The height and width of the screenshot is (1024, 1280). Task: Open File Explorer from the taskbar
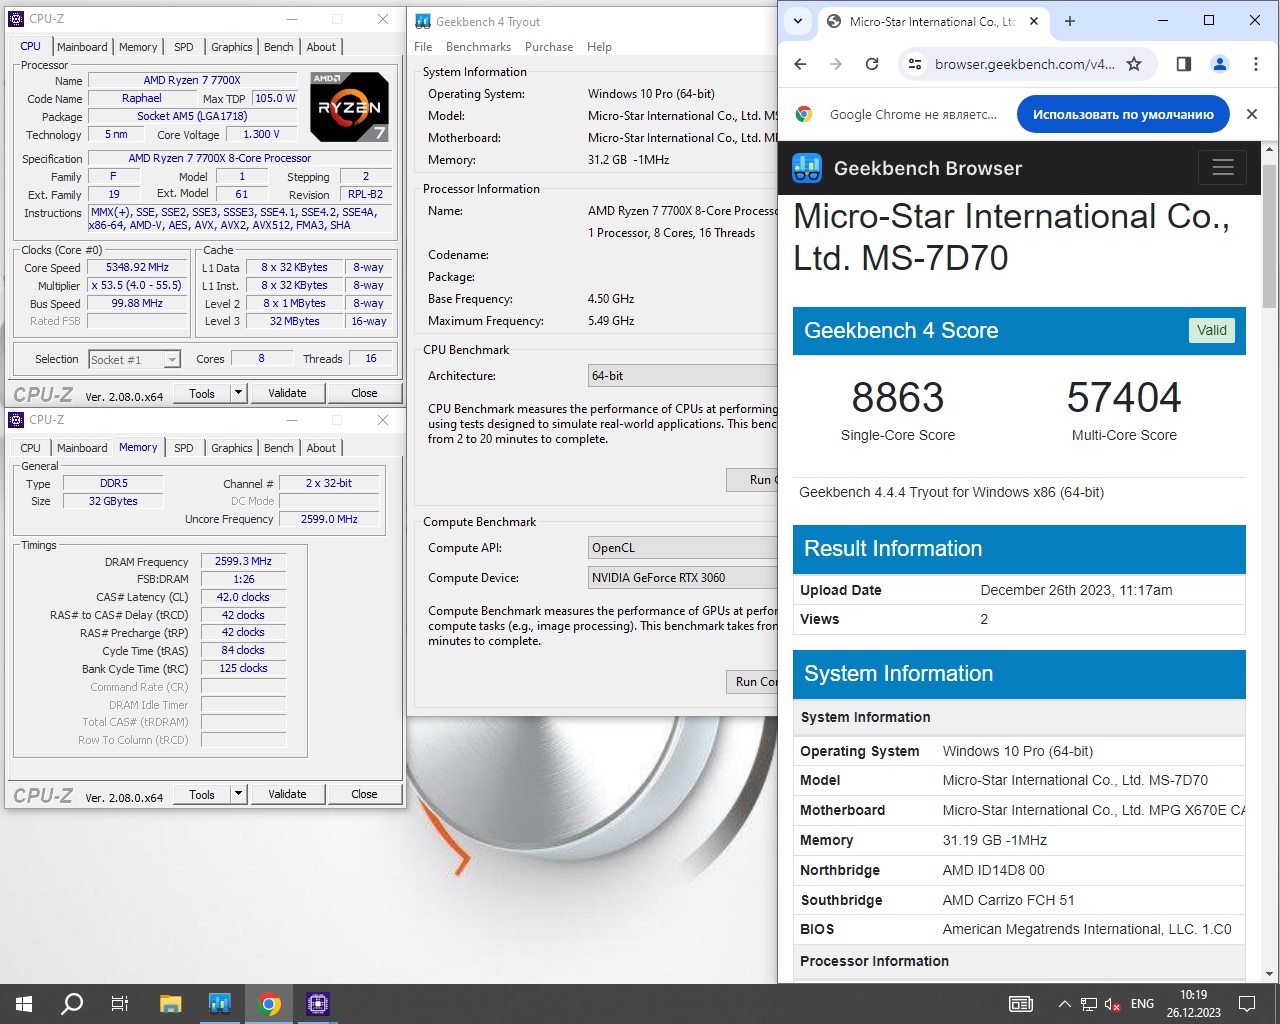[x=170, y=1004]
